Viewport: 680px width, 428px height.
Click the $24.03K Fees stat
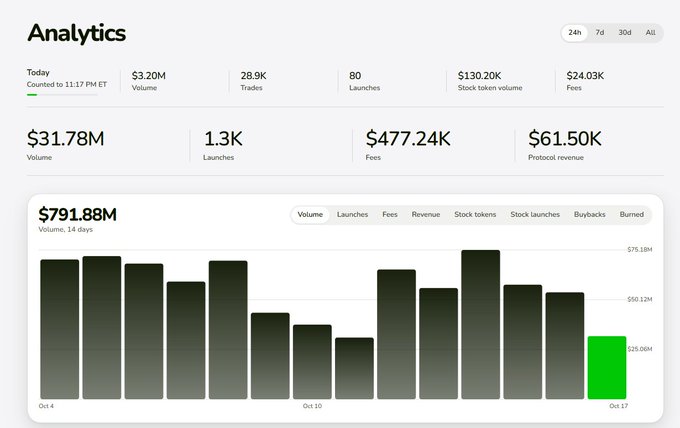[585, 81]
